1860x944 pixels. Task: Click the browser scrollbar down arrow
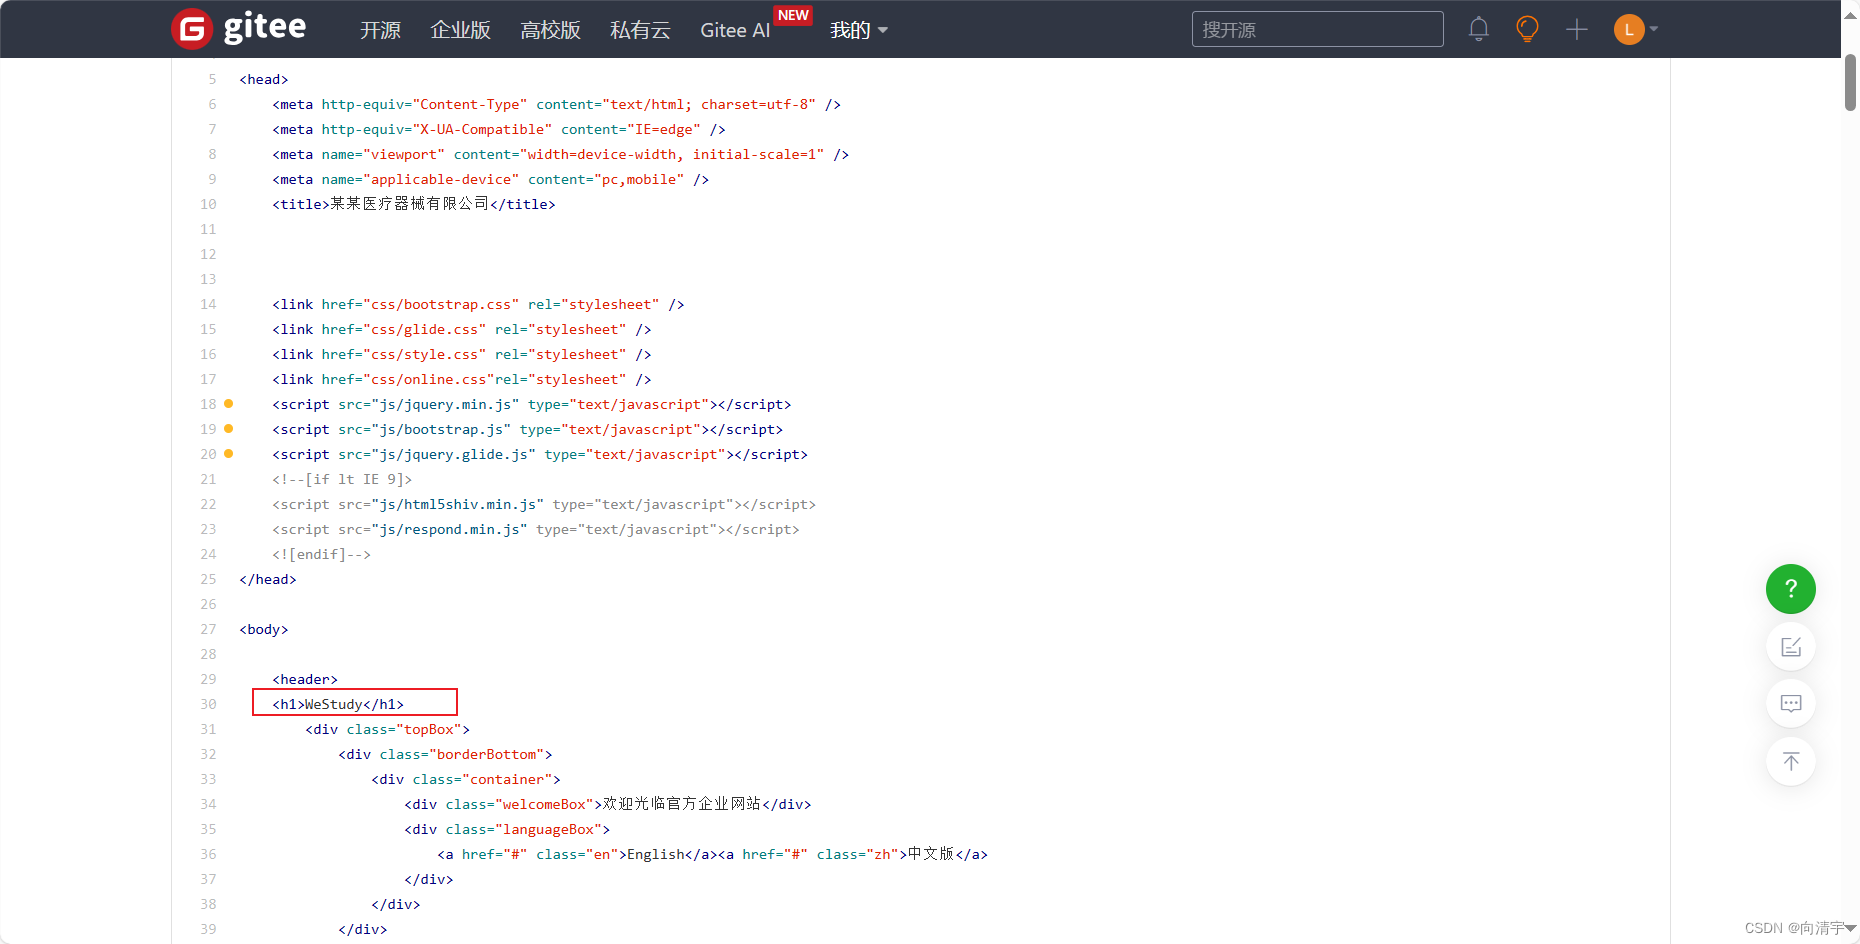[1850, 928]
